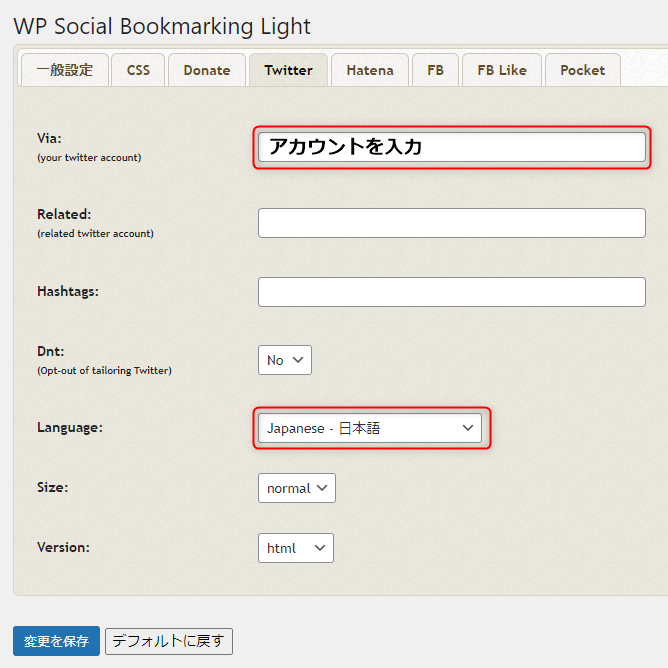Switch to the CSS tab
The width and height of the screenshot is (668, 668).
tap(138, 70)
